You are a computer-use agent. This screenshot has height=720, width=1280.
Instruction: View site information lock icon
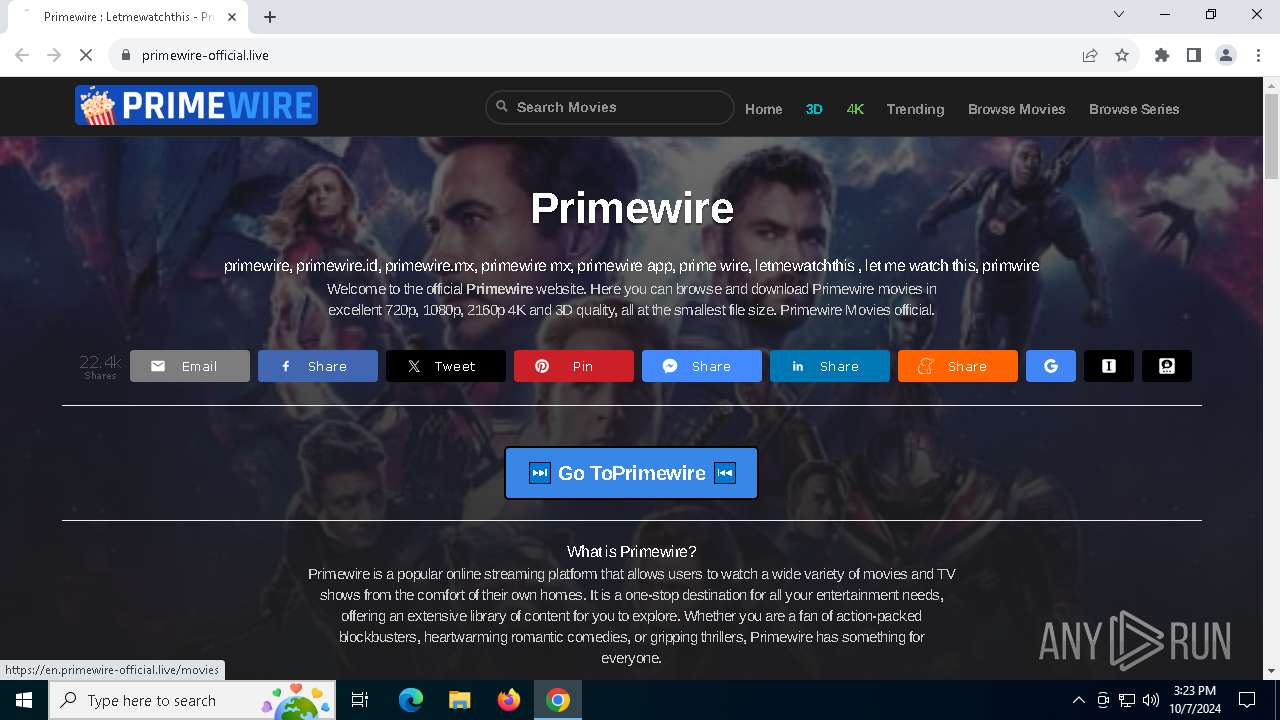(126, 55)
